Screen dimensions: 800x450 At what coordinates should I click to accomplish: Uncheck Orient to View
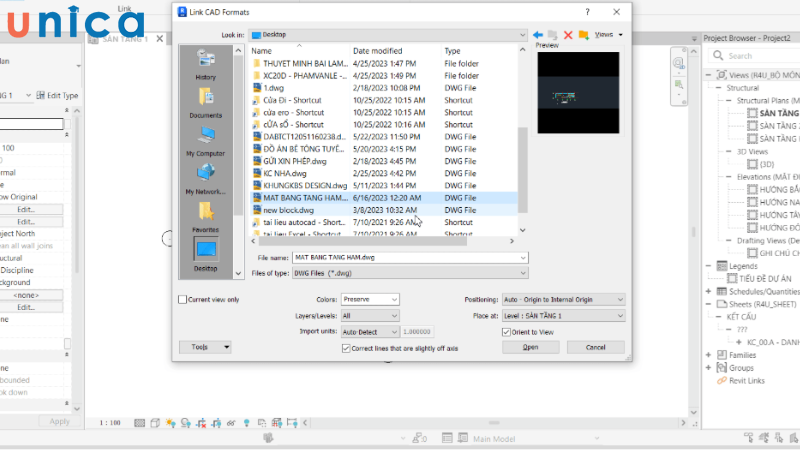click(506, 332)
